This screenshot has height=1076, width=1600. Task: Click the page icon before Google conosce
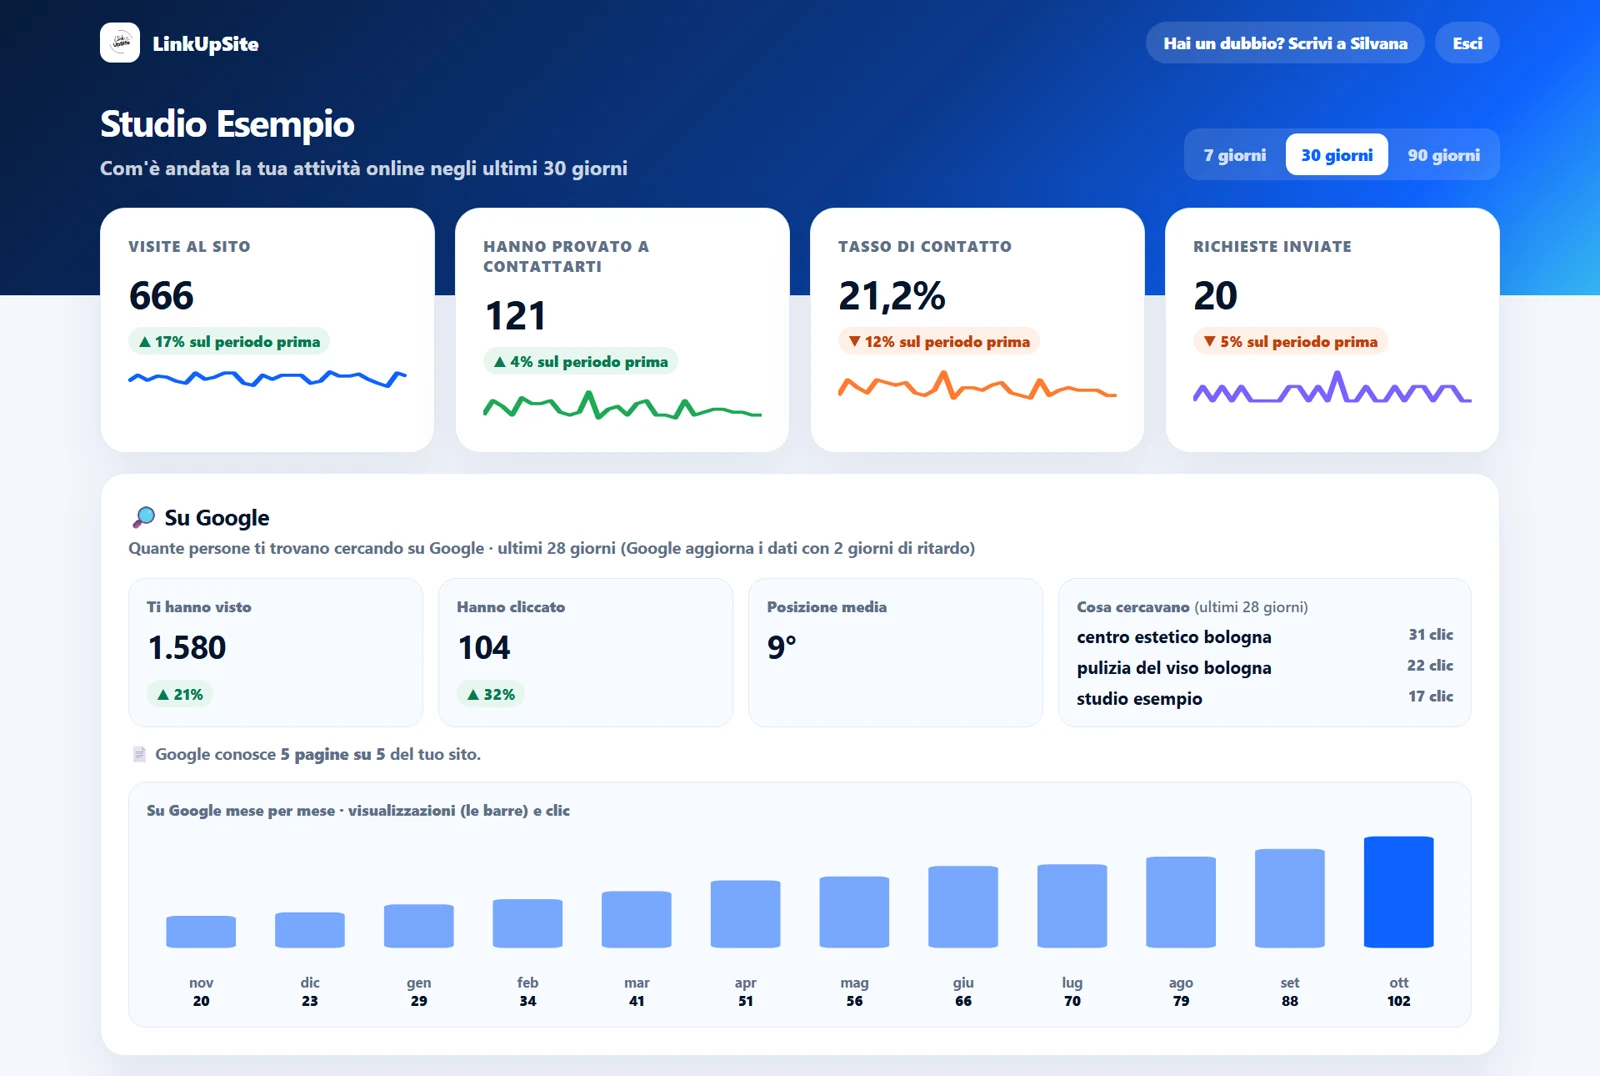point(139,754)
